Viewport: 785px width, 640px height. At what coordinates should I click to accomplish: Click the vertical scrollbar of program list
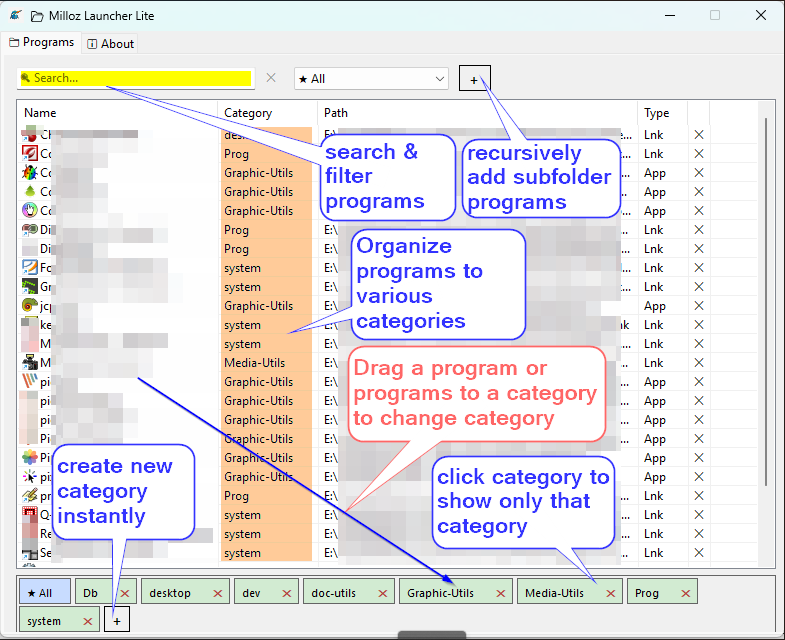[x=765, y=301]
